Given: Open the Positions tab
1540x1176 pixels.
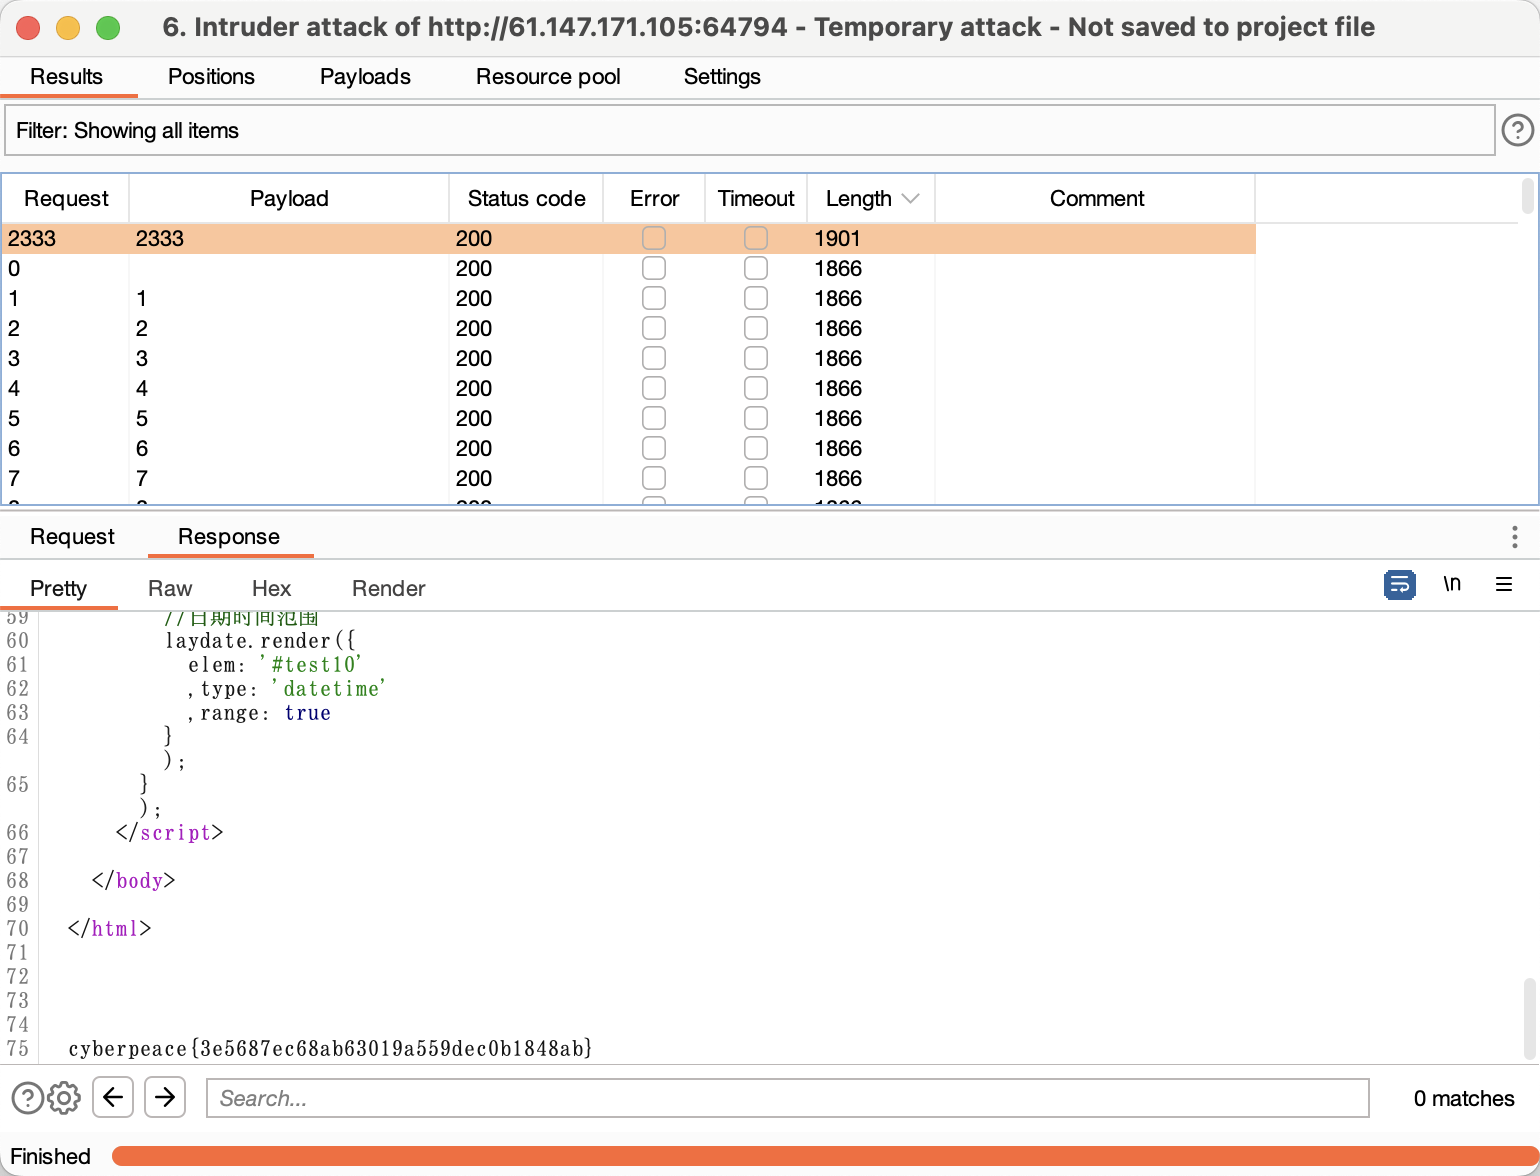Looking at the screenshot, I should 211,77.
